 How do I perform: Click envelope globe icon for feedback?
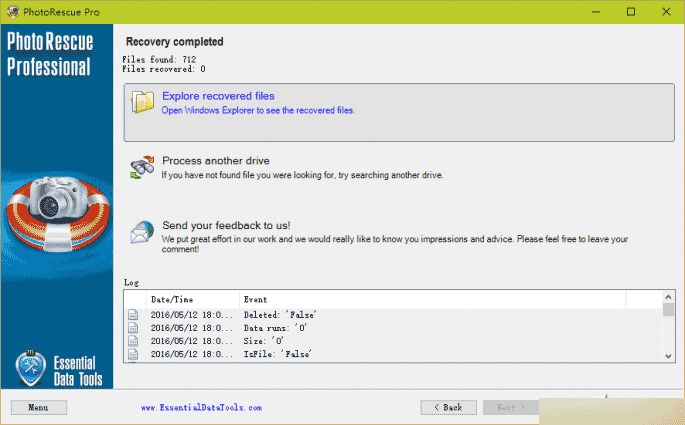click(142, 232)
